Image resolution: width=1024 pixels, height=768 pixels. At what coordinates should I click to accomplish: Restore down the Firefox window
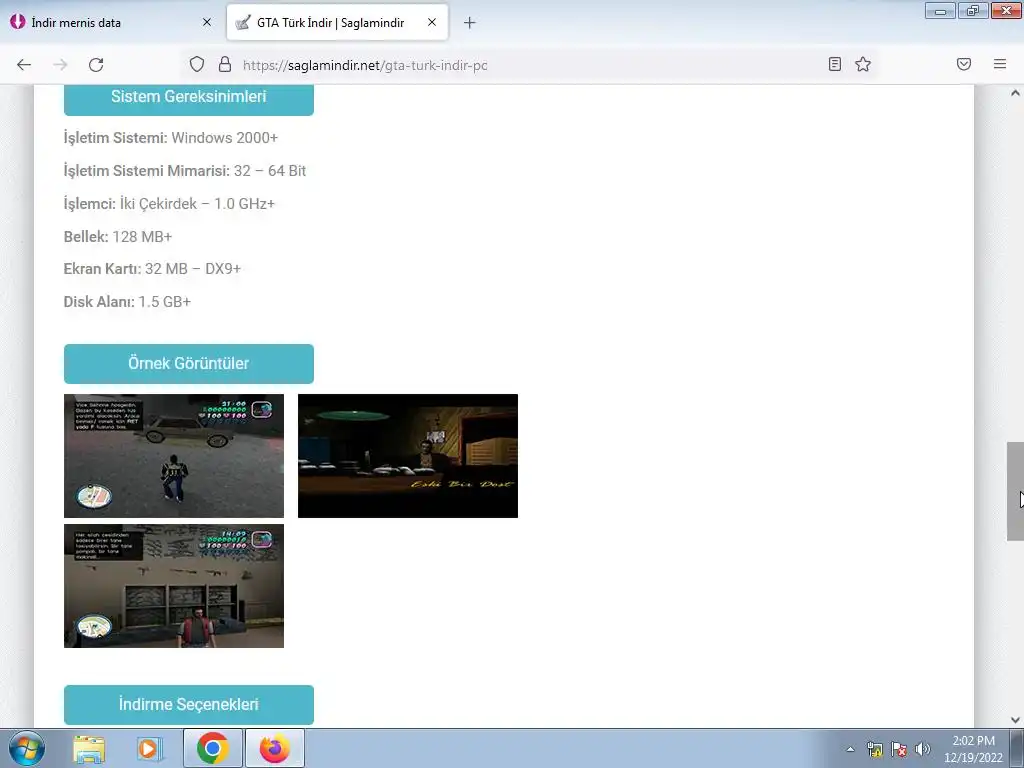973,10
